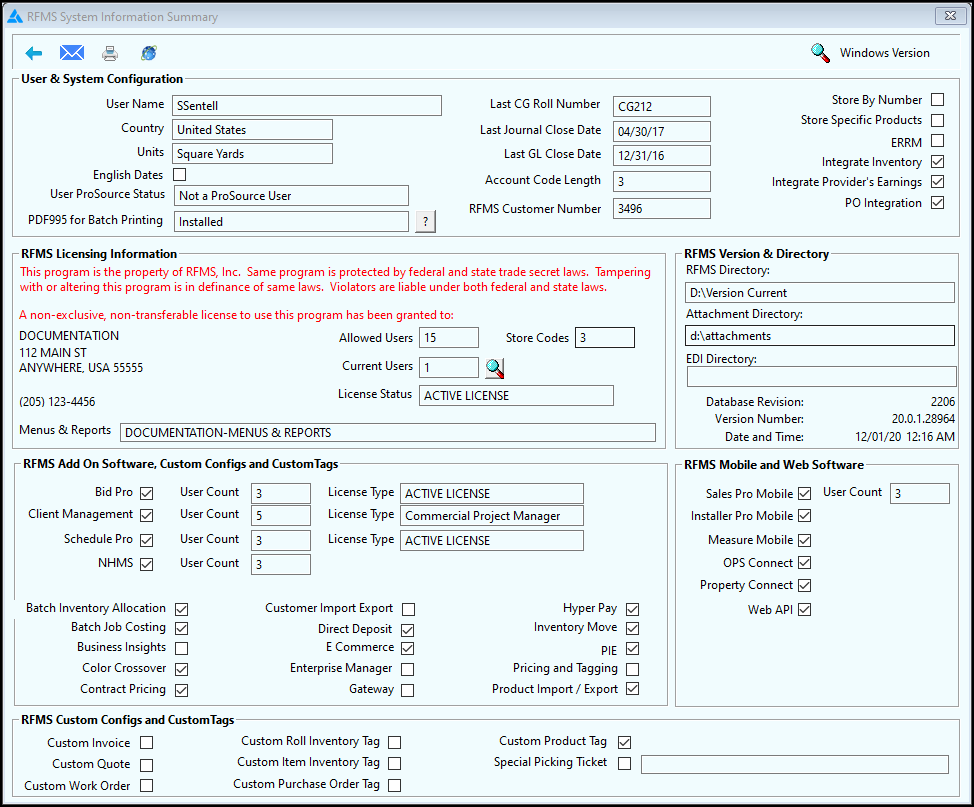Screen dimensions: 974x807
Task: Uncheck the Bid Pro checkbox
Action: point(147,493)
